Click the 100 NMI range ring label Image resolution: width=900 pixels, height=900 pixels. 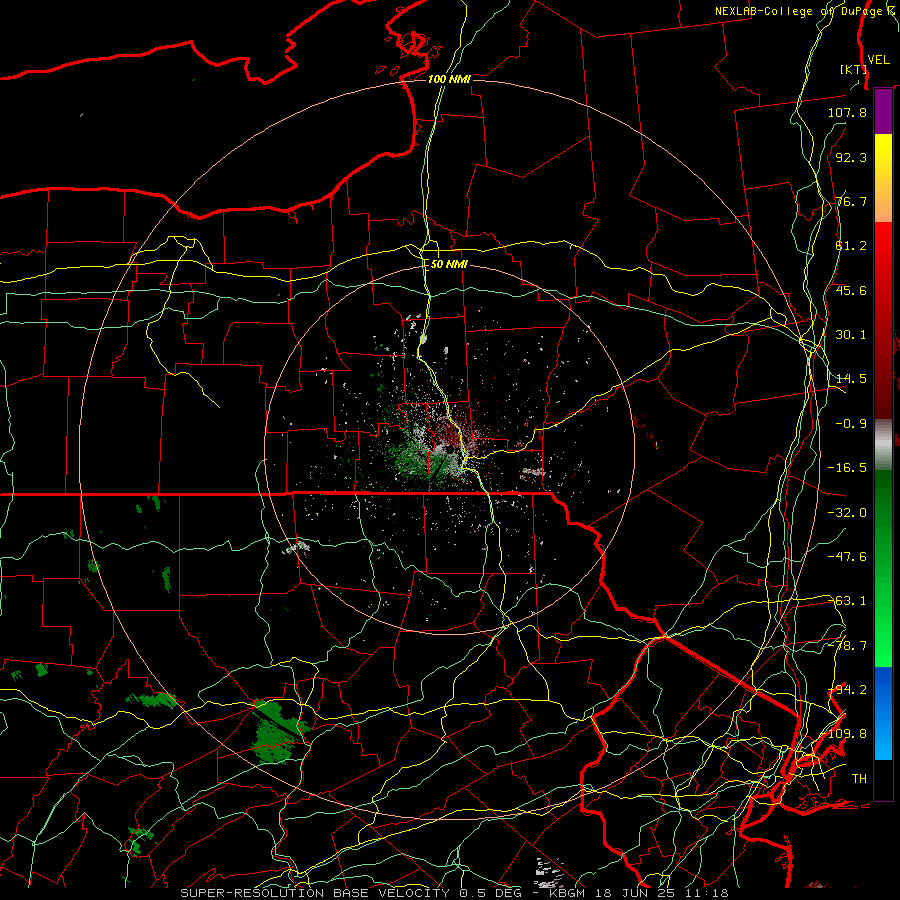click(449, 79)
